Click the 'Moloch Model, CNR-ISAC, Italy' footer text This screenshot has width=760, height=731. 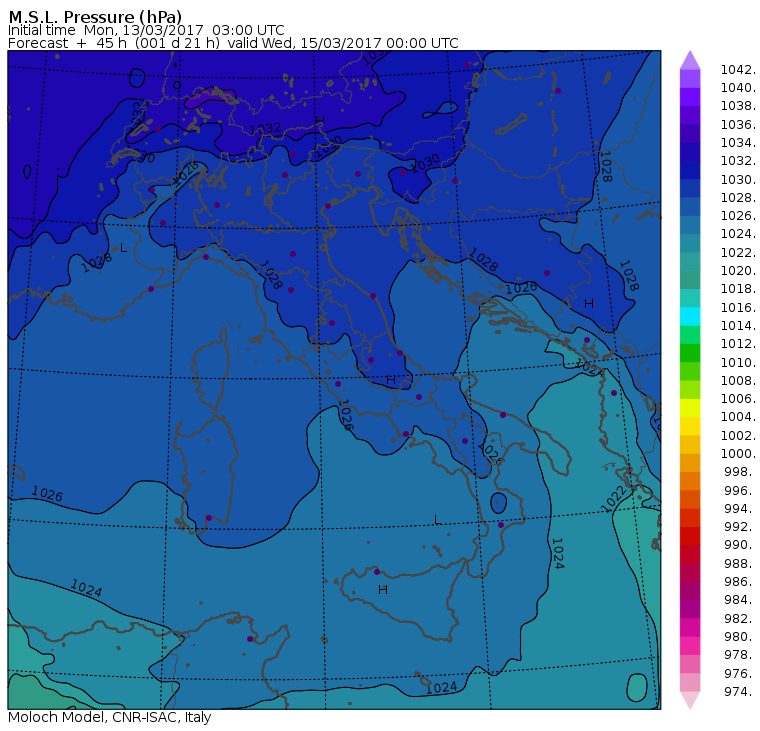tap(110, 717)
